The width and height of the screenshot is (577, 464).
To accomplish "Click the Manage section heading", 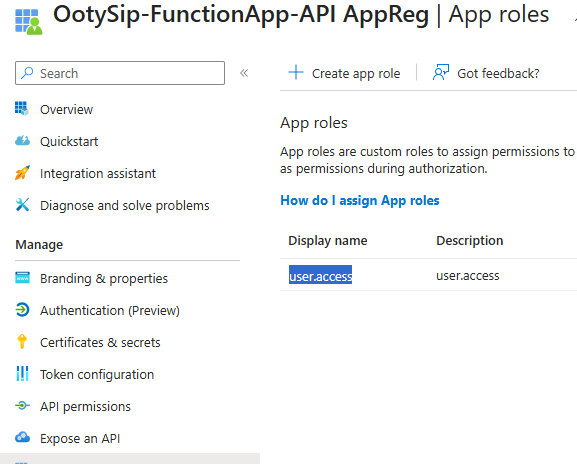I will tap(39, 245).
